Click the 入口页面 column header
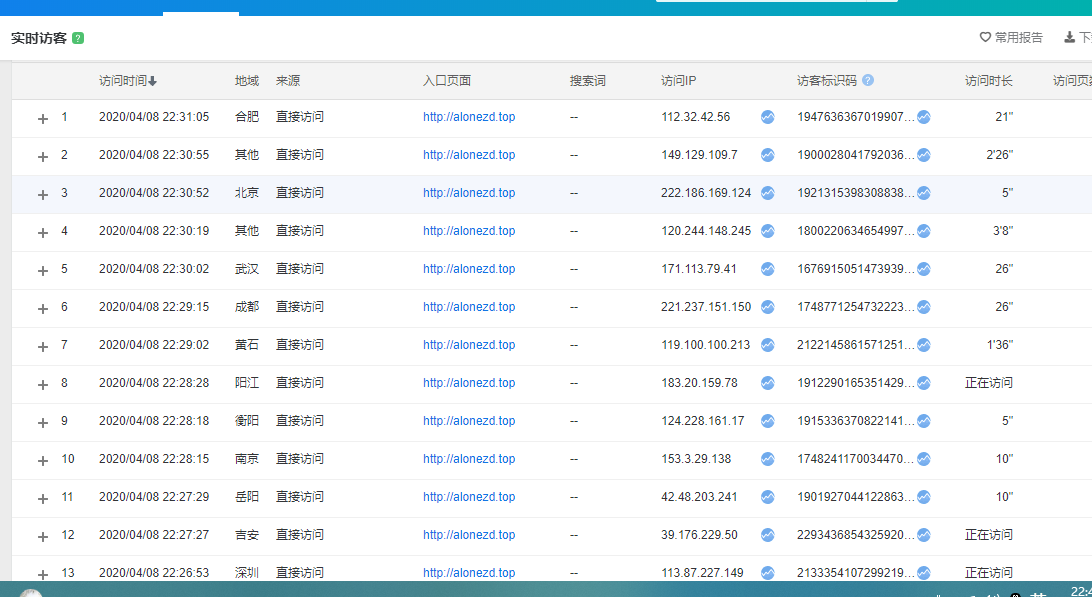The image size is (1092, 597). (447, 81)
